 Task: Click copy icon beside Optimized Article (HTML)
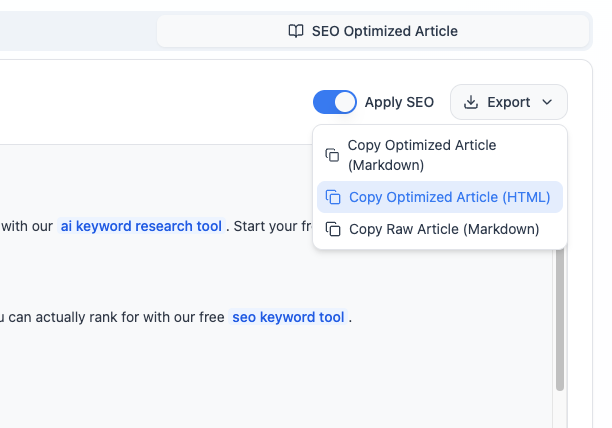coord(334,197)
